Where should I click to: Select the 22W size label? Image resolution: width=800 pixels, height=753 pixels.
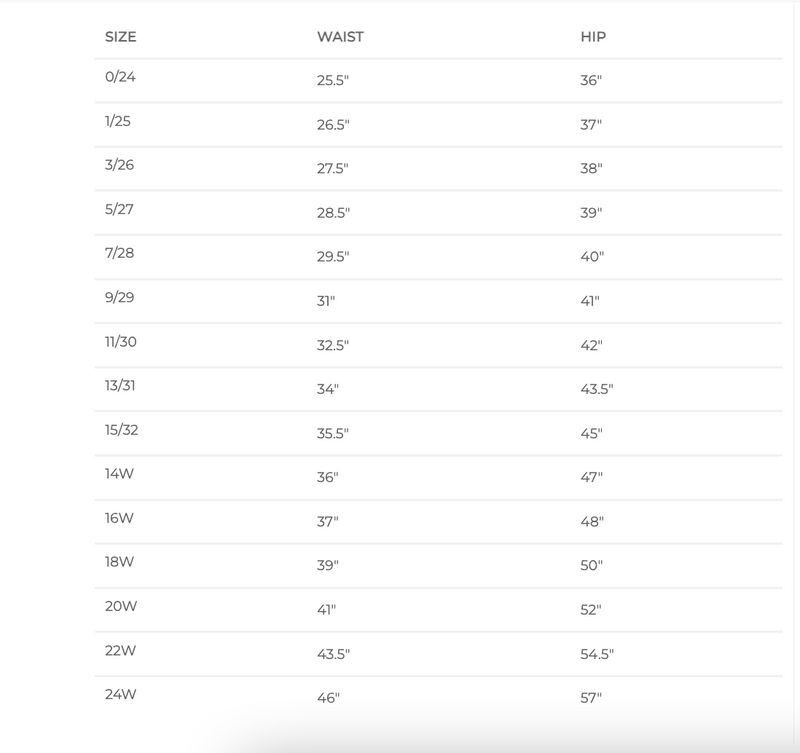pyautogui.click(x=120, y=649)
